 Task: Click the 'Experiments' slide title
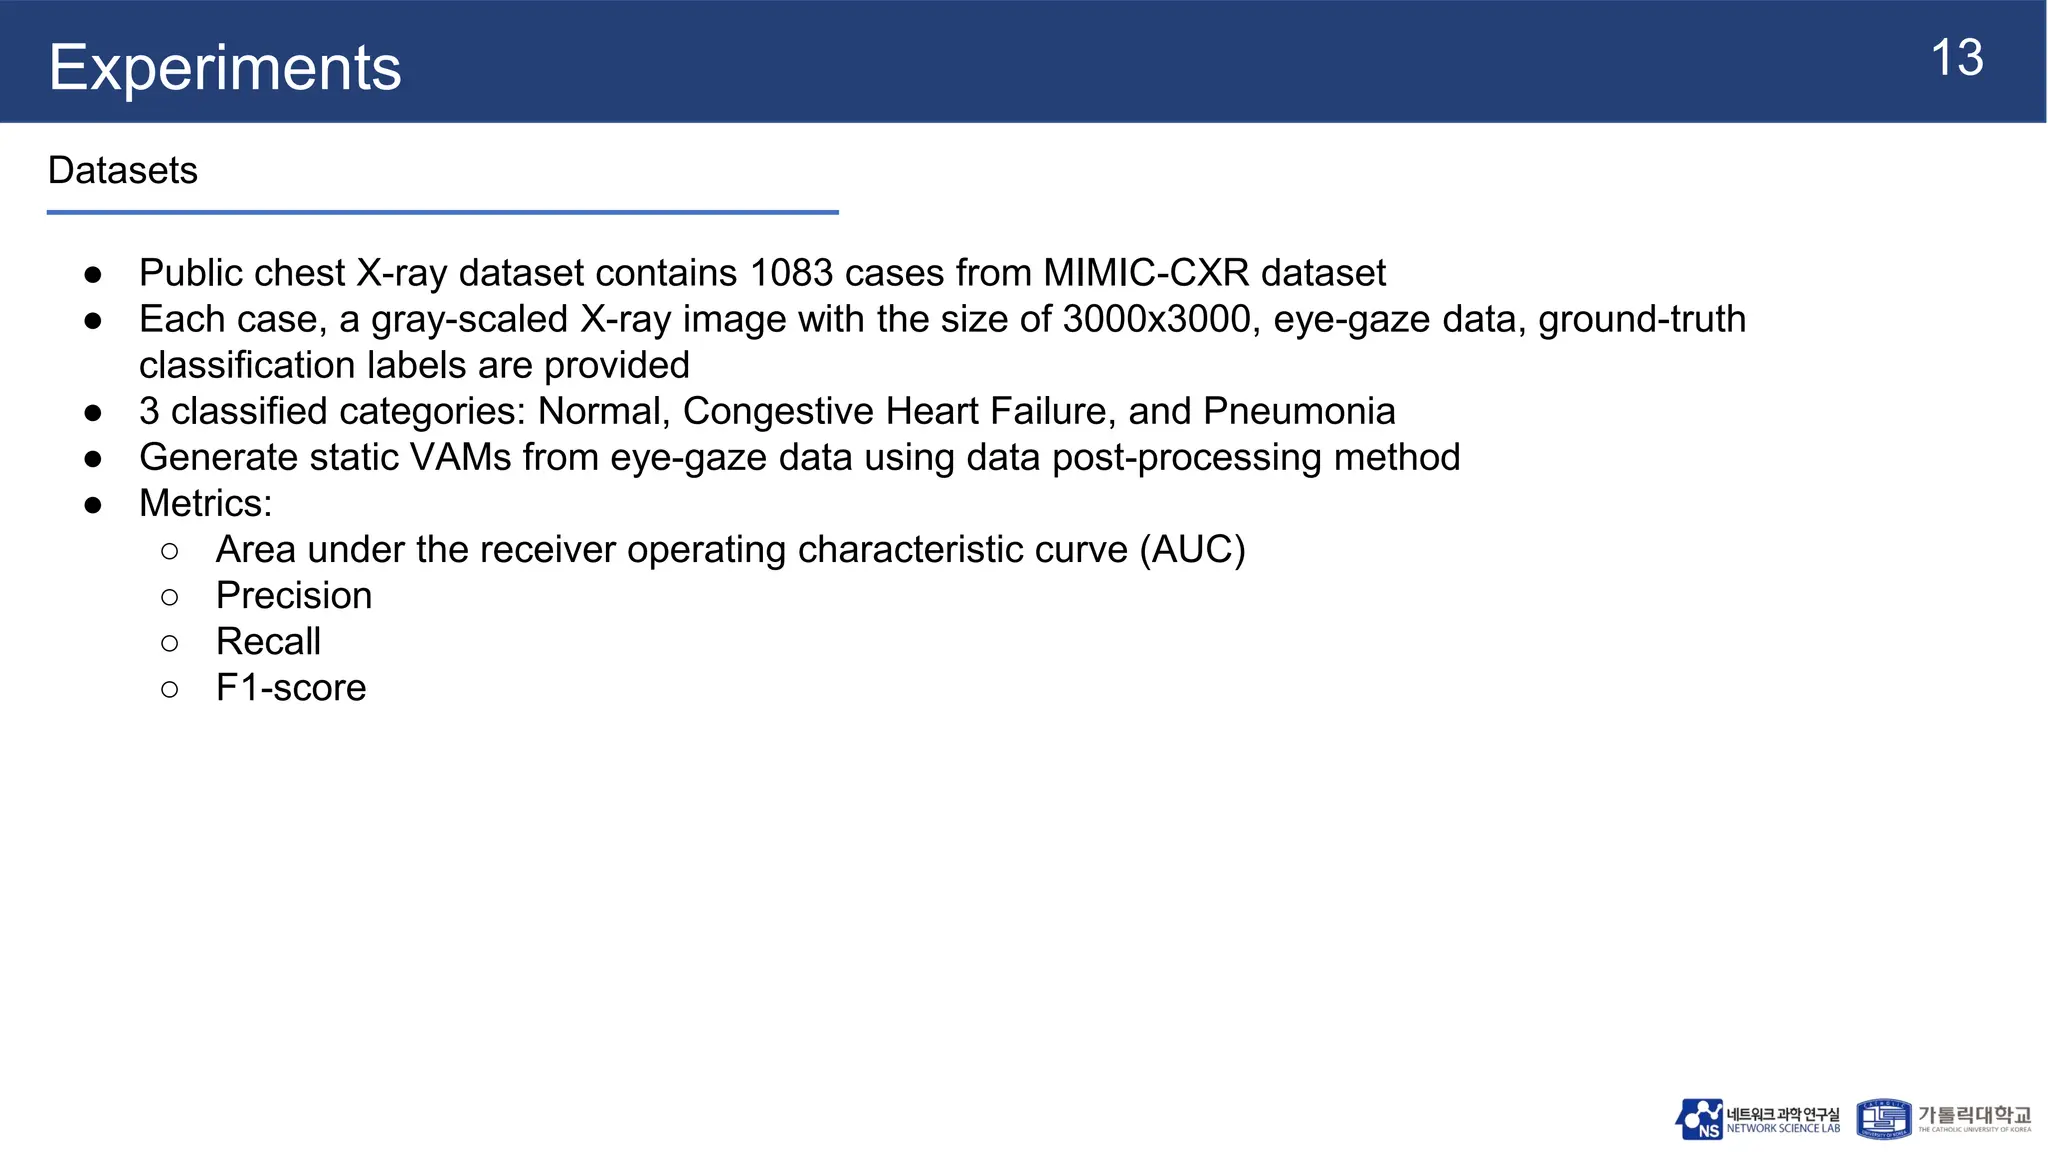(x=225, y=68)
